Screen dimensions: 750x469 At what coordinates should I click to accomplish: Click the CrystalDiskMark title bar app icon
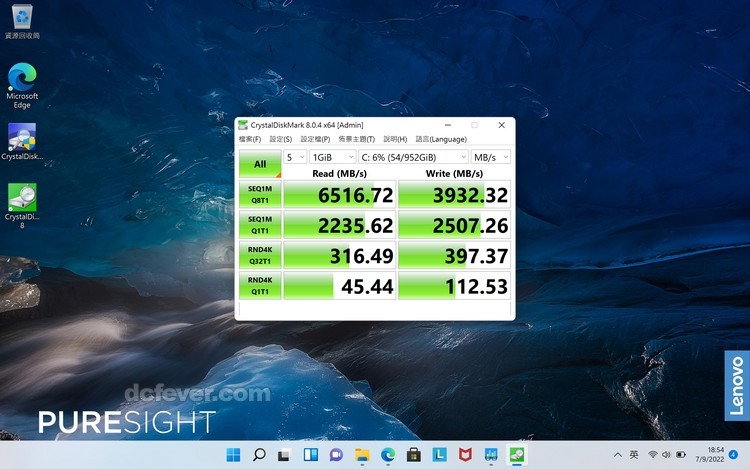click(243, 125)
